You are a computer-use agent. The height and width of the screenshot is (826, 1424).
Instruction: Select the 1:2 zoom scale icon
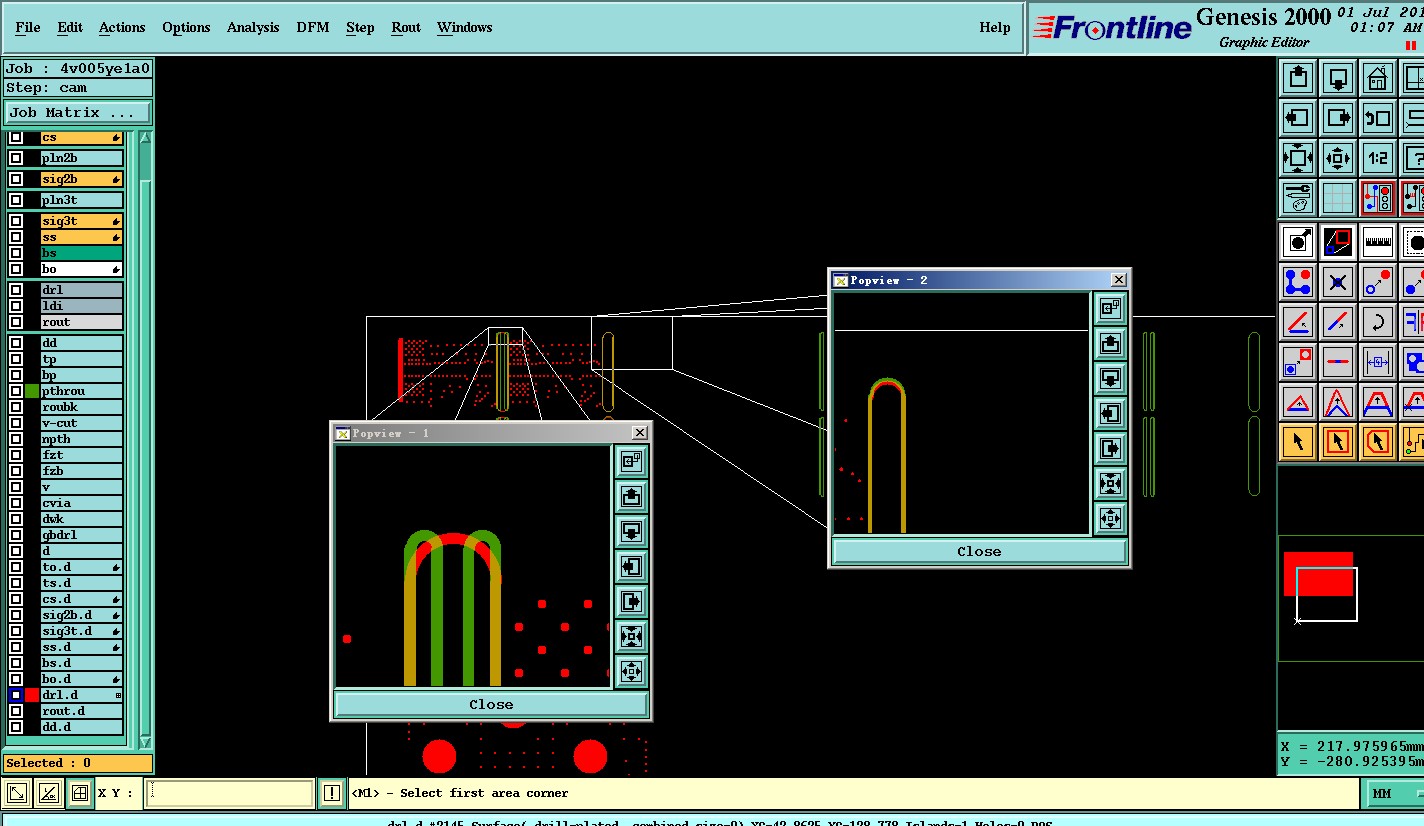coord(1378,158)
